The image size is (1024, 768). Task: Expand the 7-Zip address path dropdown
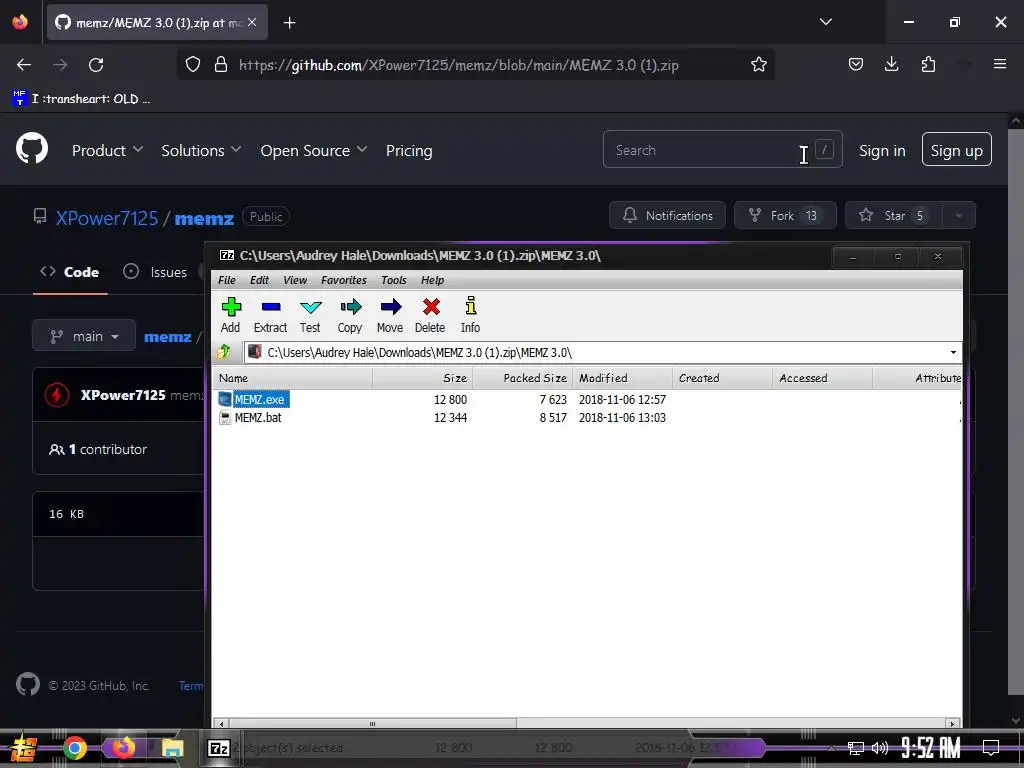point(953,353)
